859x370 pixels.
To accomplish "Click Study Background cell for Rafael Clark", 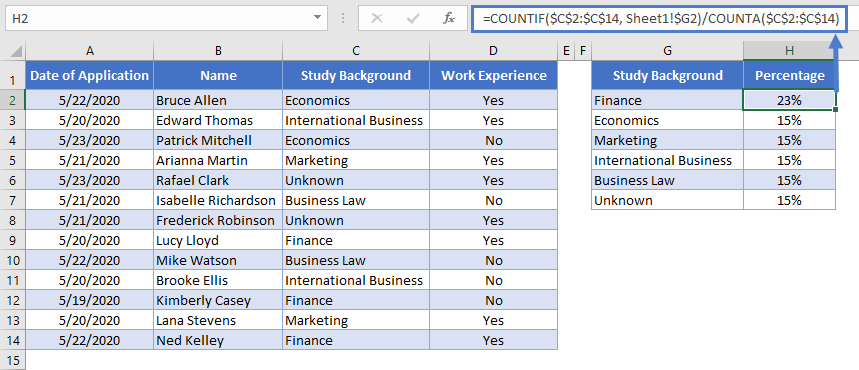I will 356,181.
